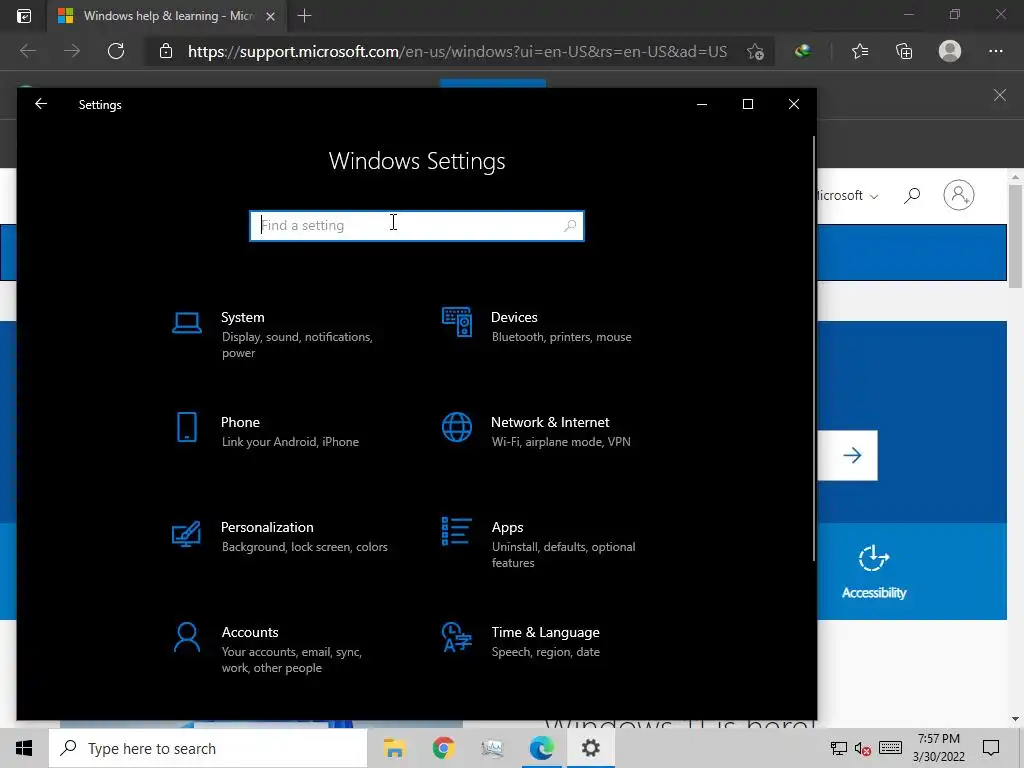Click 'Uninstall, defaults, optional features' description
The image size is (1024, 768).
click(564, 554)
